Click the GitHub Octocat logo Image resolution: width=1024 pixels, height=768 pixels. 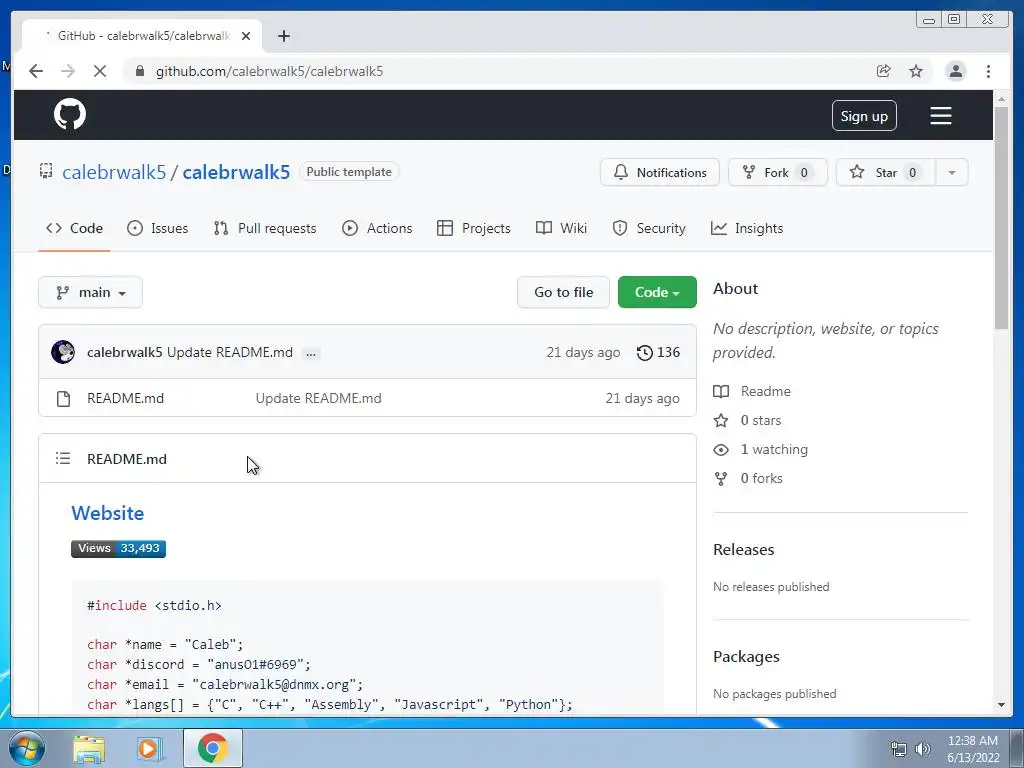(x=70, y=115)
